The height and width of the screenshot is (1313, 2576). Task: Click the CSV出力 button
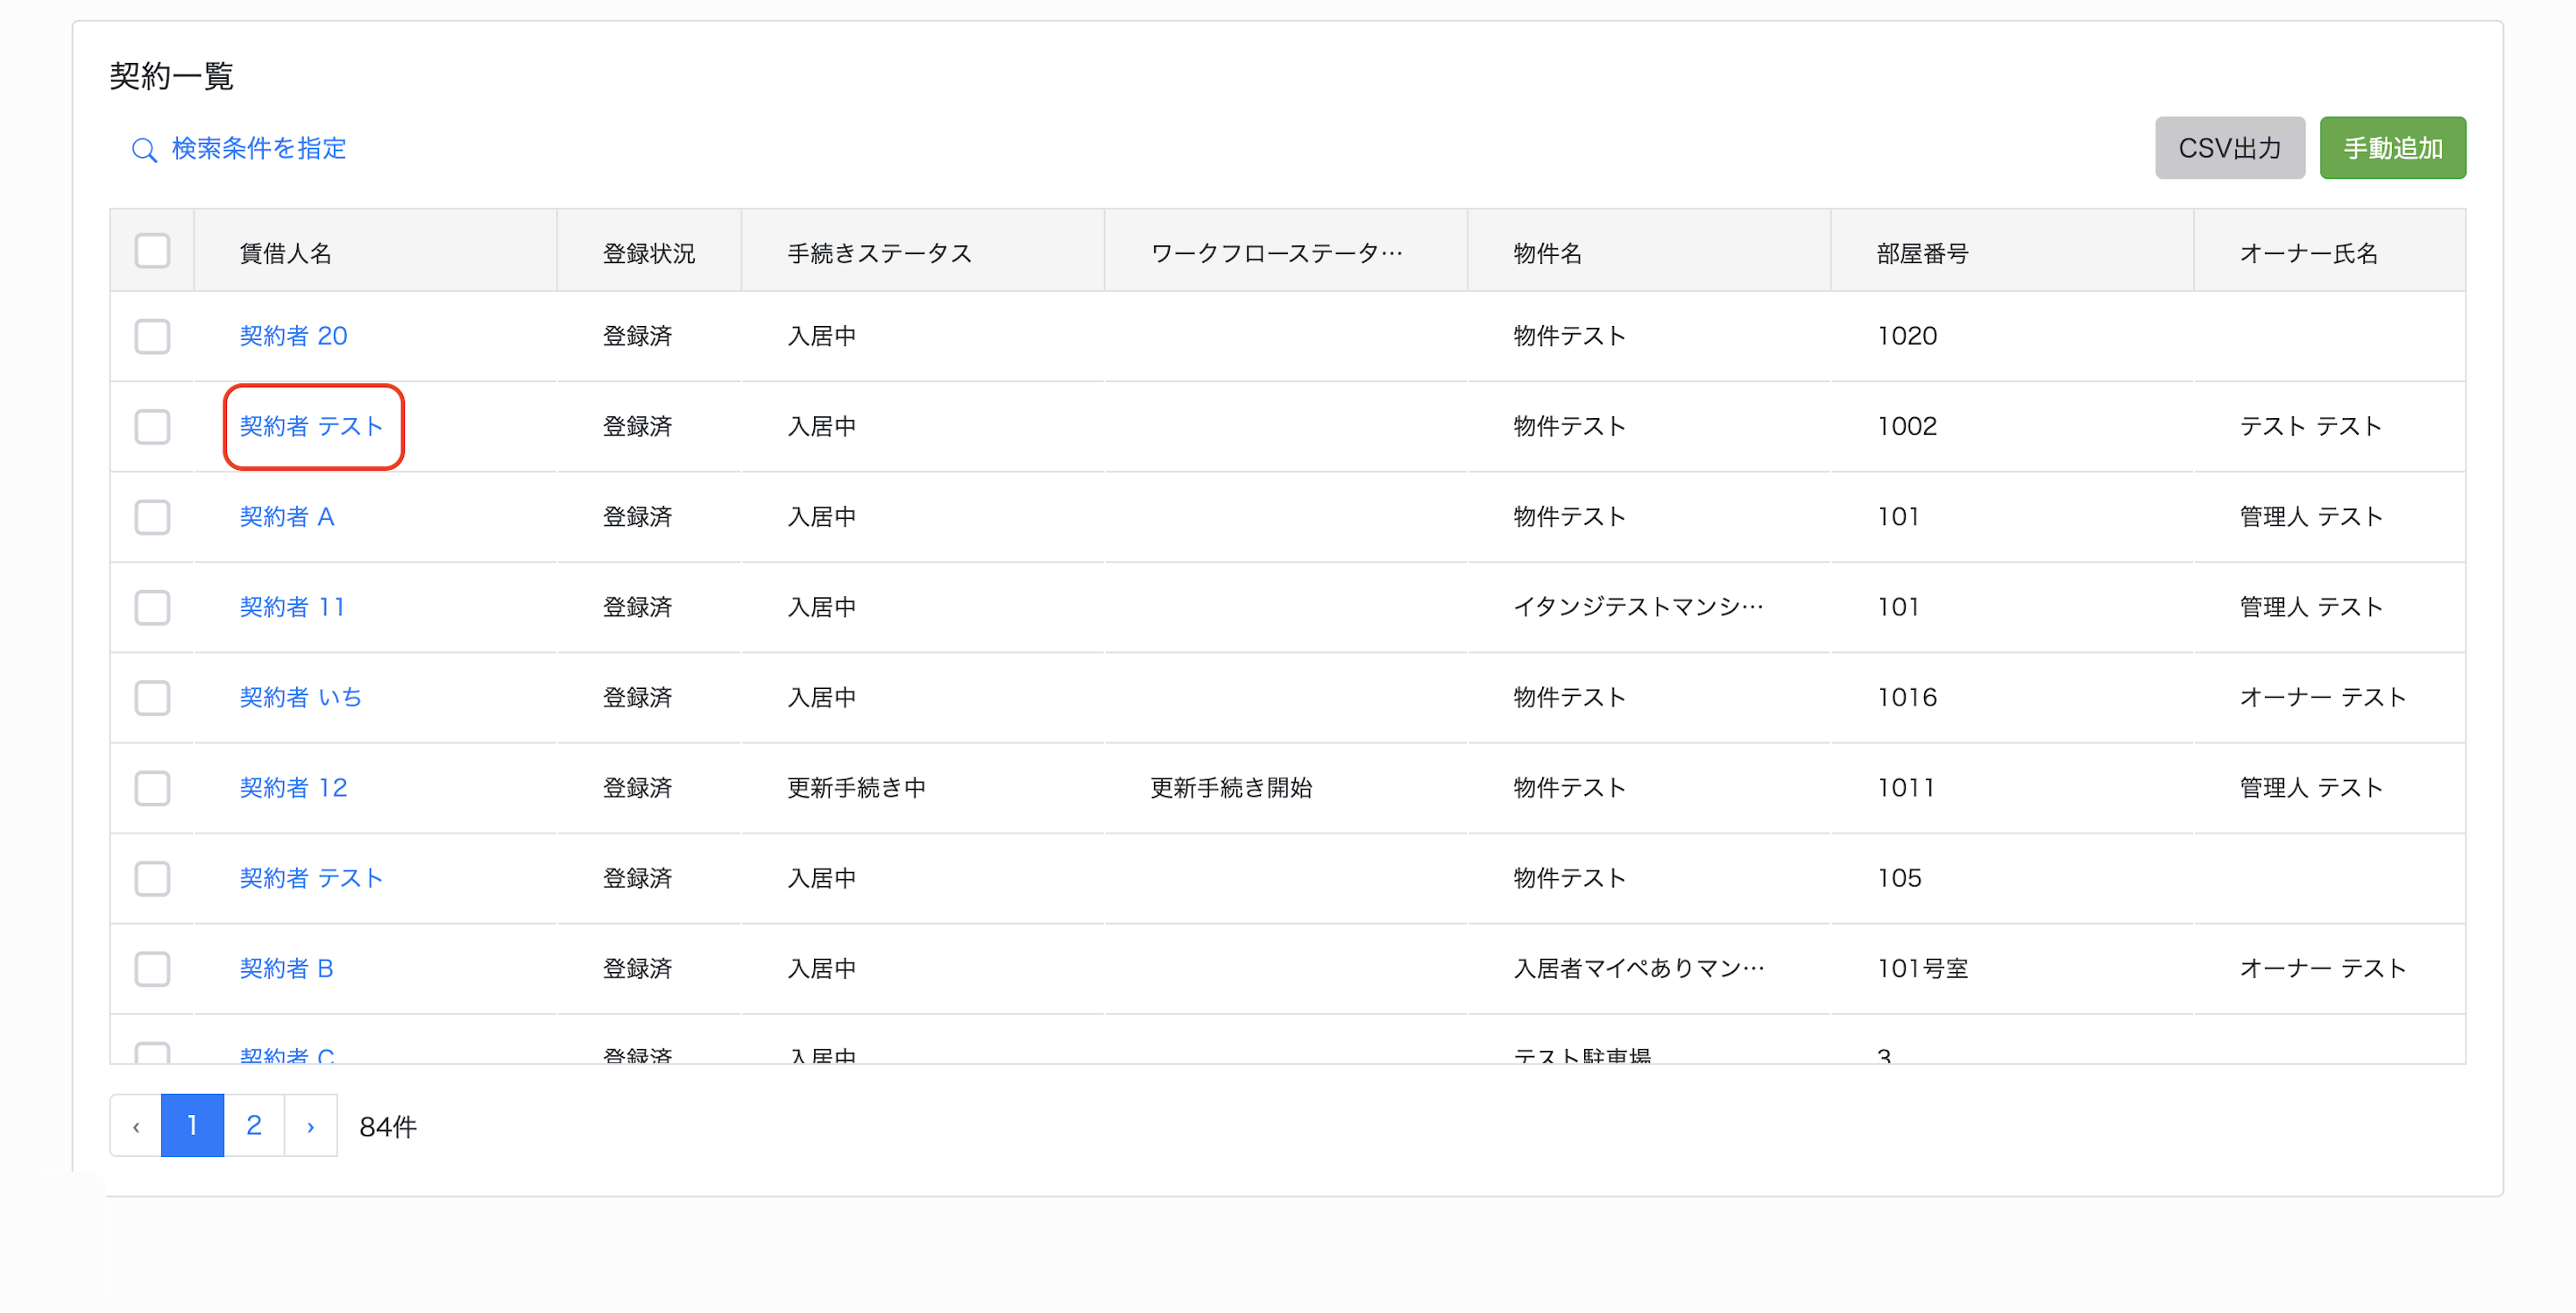tap(2229, 148)
